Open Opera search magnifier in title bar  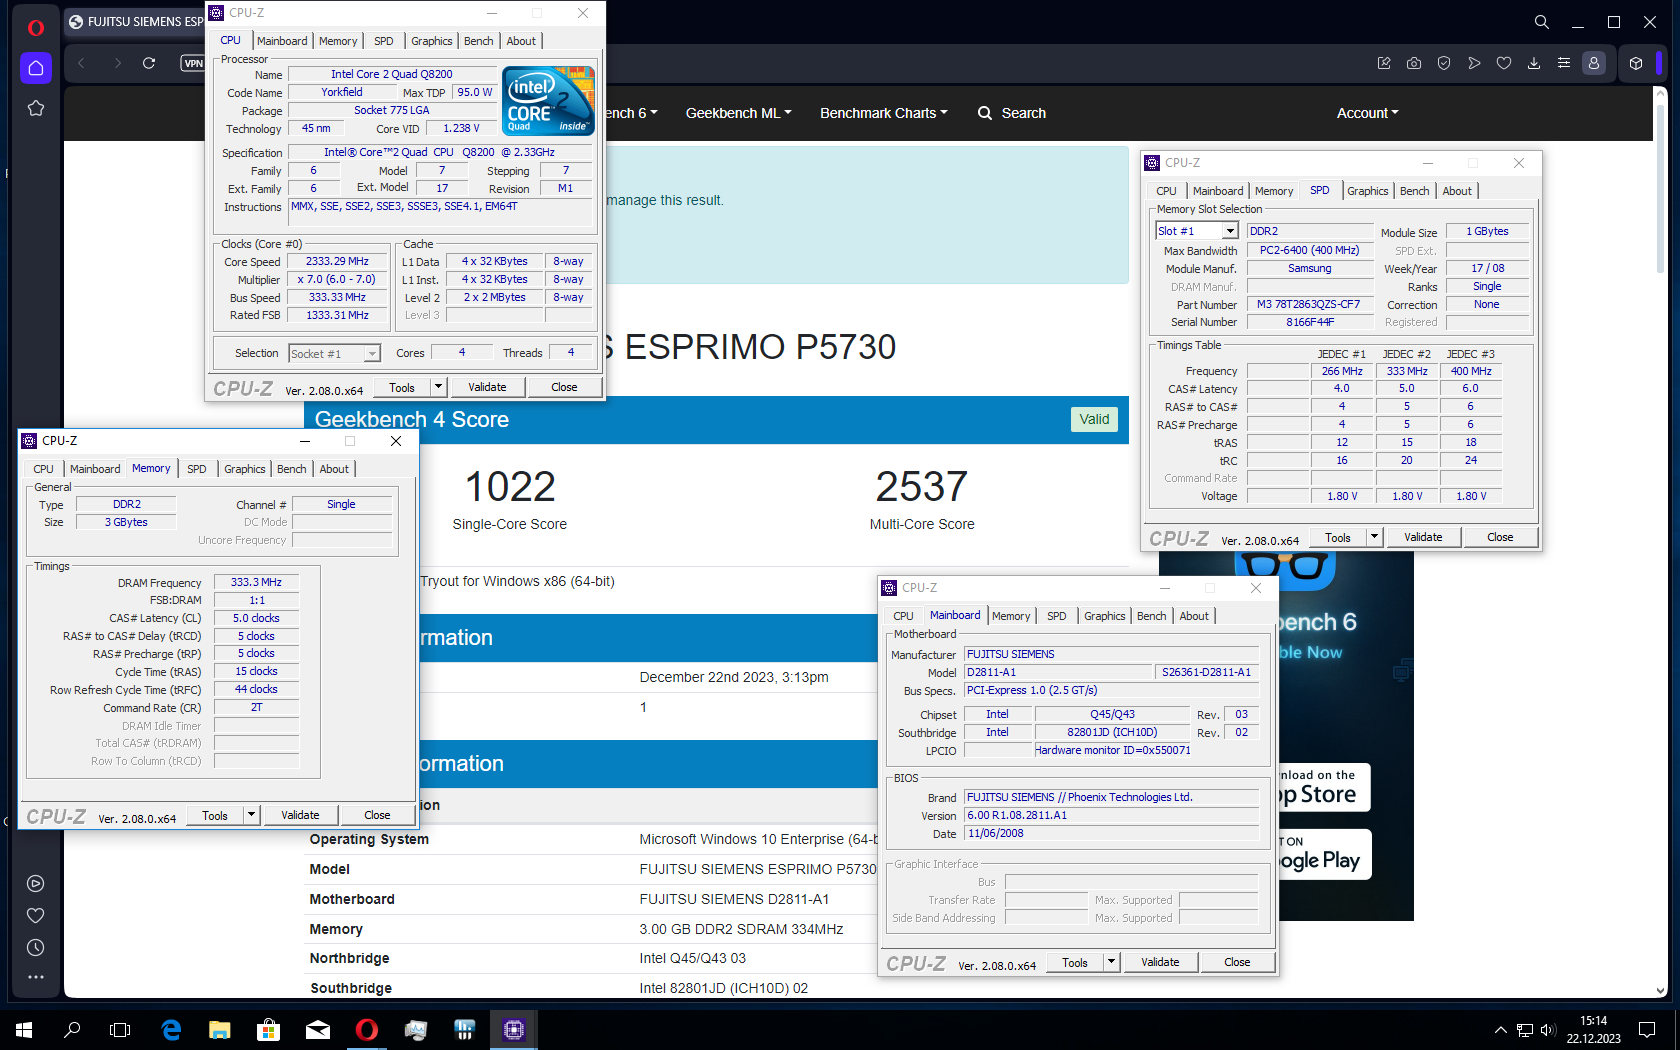(1542, 22)
